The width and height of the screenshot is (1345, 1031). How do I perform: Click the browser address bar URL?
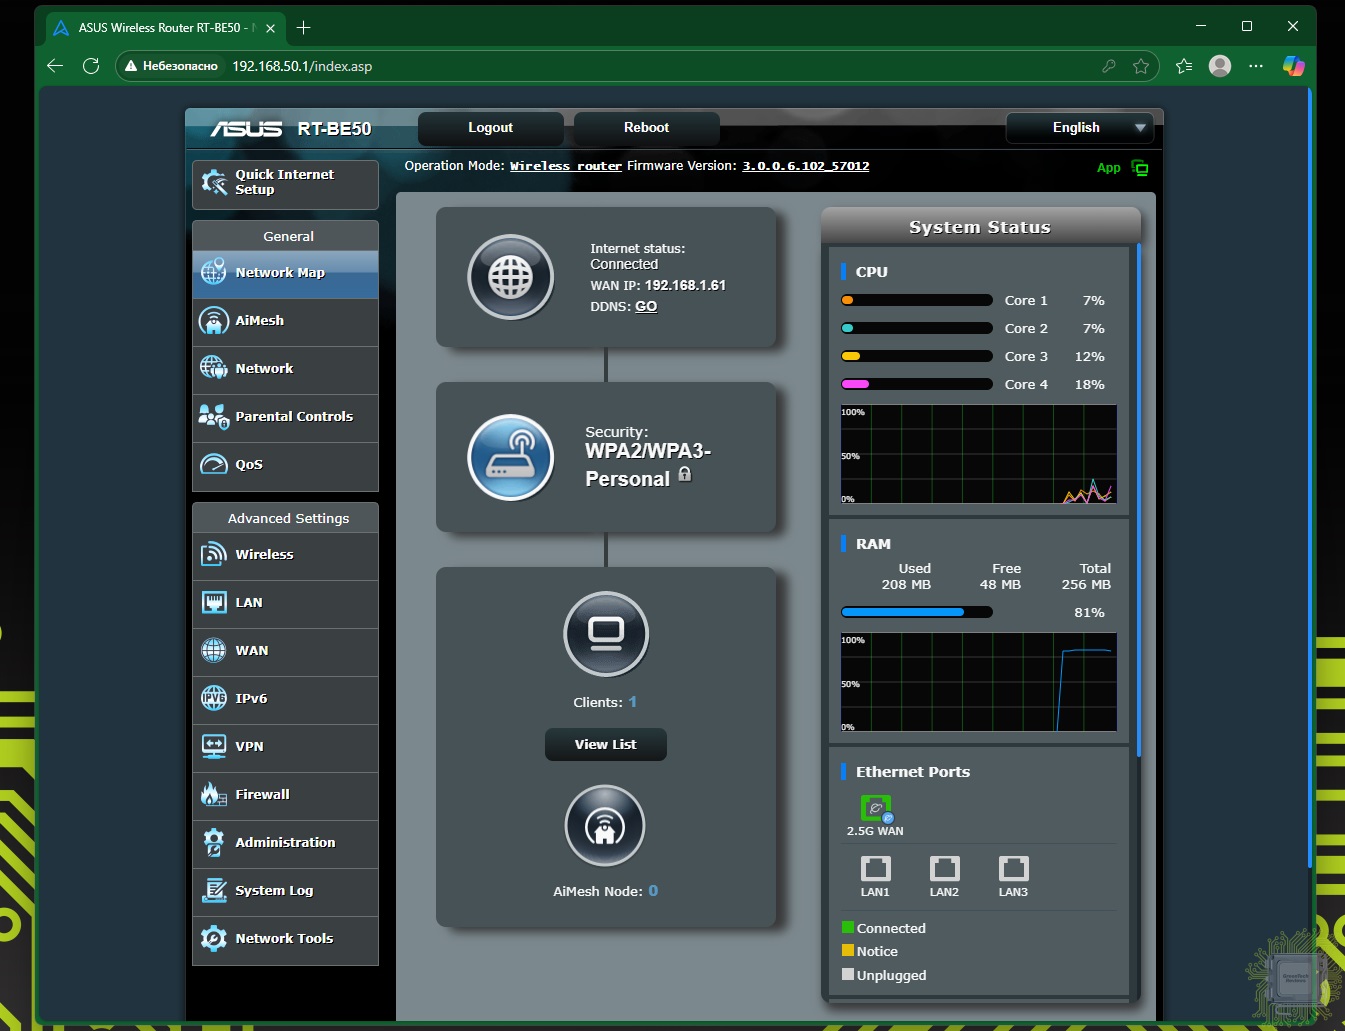click(x=302, y=66)
